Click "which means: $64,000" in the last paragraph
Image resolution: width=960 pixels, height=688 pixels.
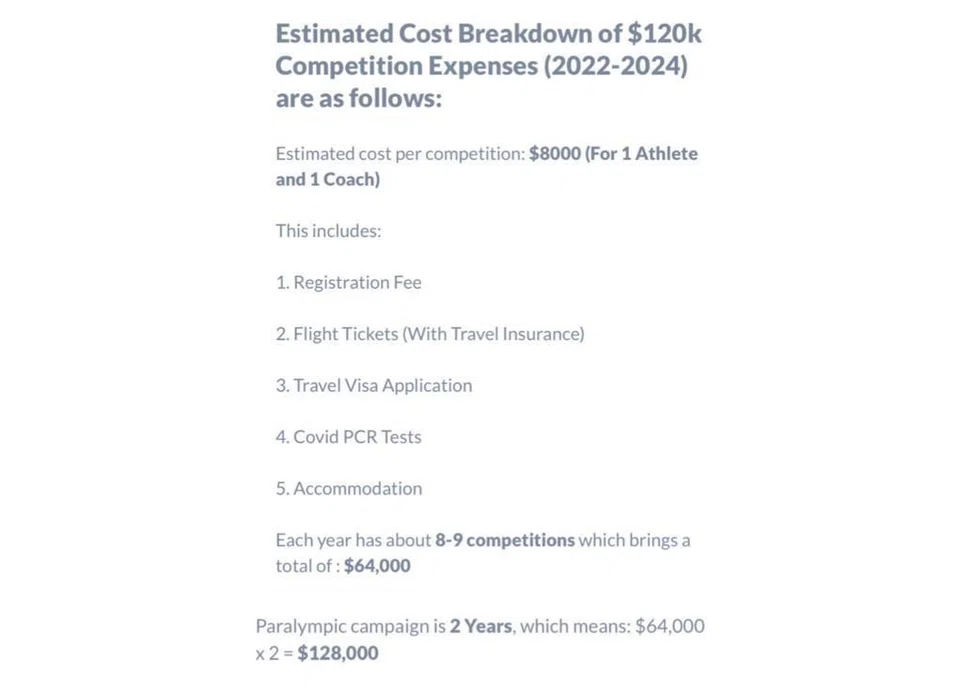(612, 627)
